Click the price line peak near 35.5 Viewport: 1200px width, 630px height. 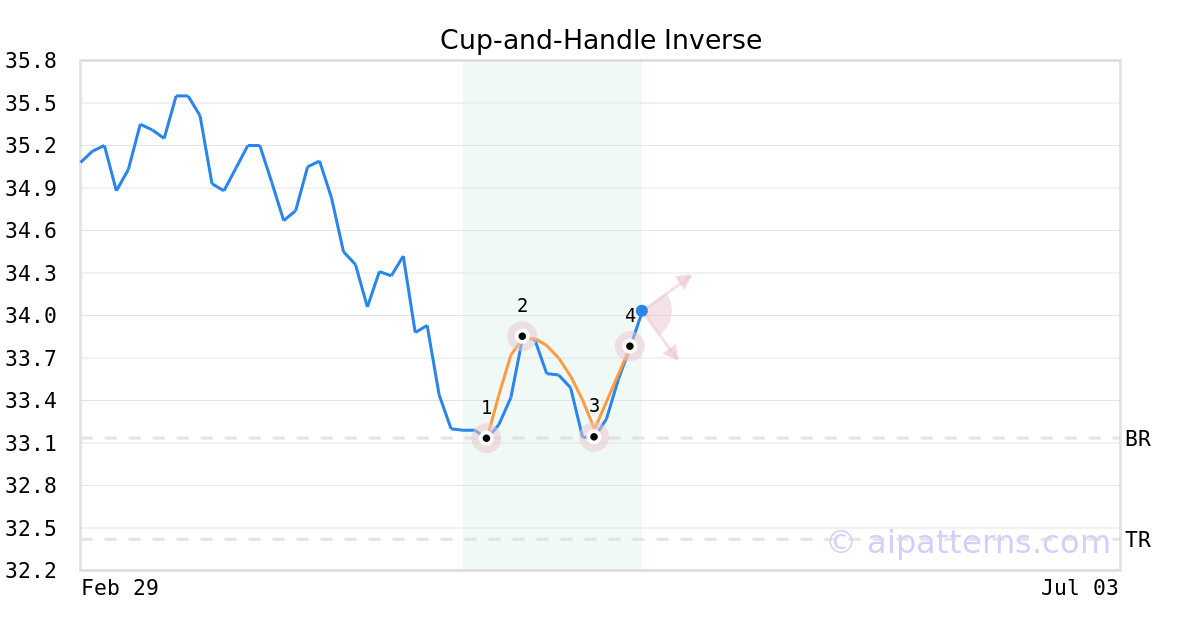point(182,96)
